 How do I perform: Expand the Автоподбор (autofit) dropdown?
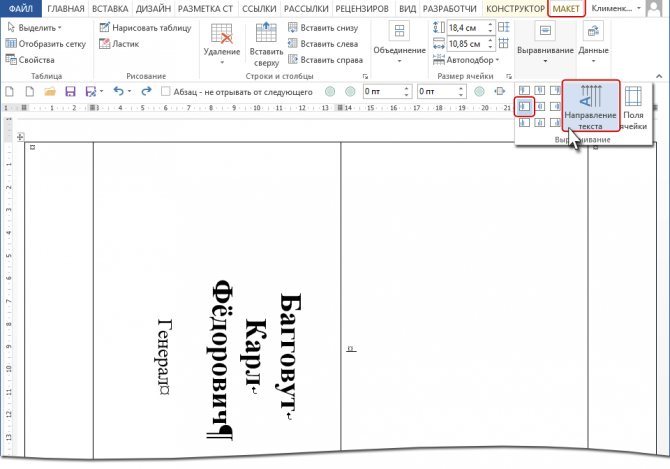point(465,59)
